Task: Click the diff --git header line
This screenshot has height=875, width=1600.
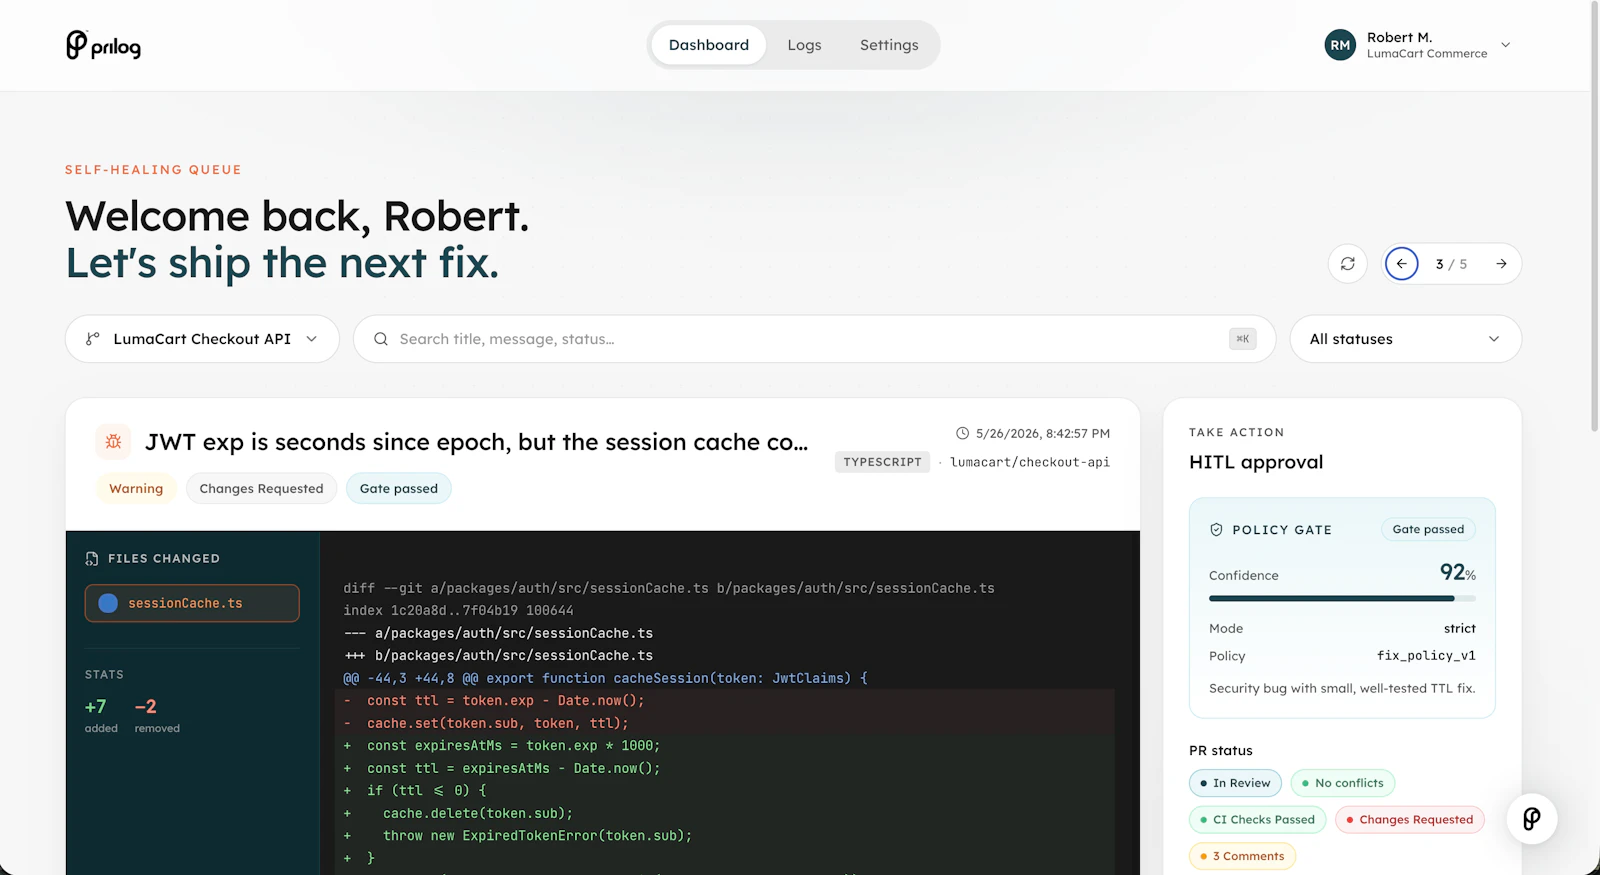Action: pos(669,588)
